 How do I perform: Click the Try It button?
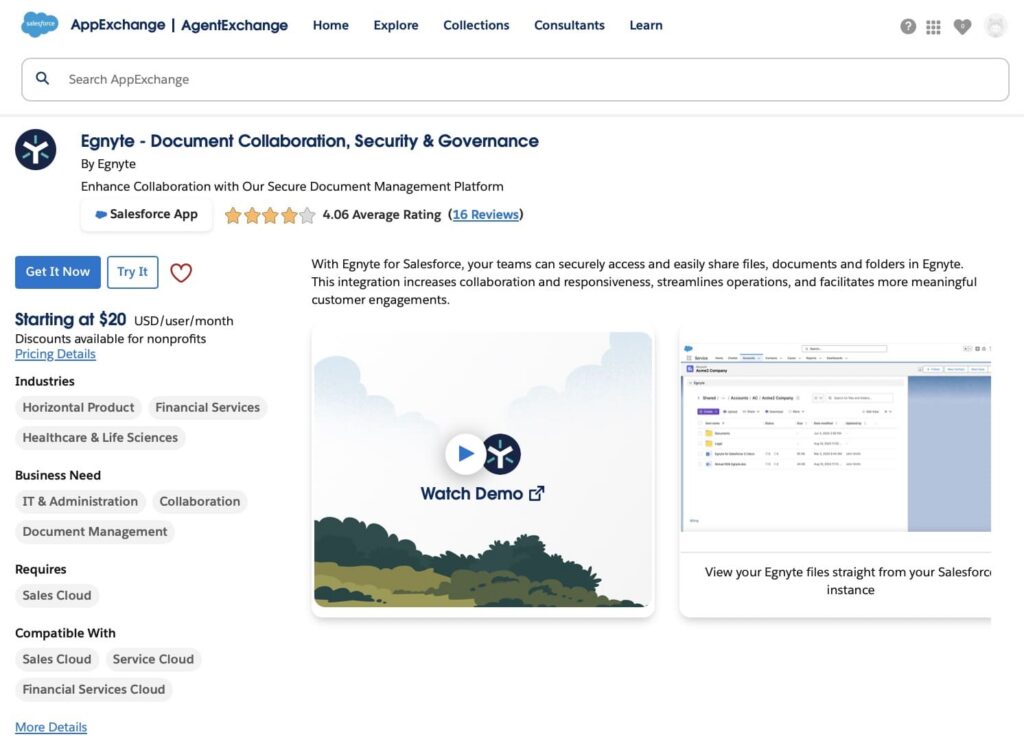pos(133,272)
